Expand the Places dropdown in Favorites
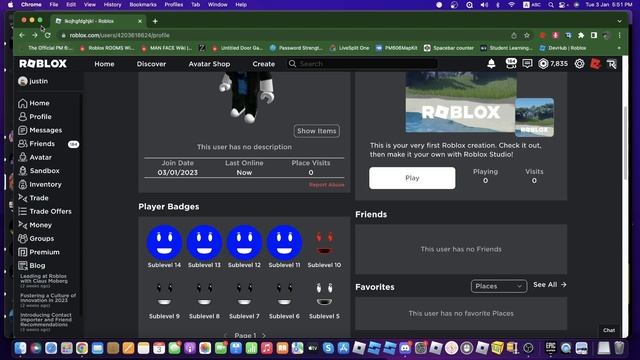 click(x=498, y=286)
